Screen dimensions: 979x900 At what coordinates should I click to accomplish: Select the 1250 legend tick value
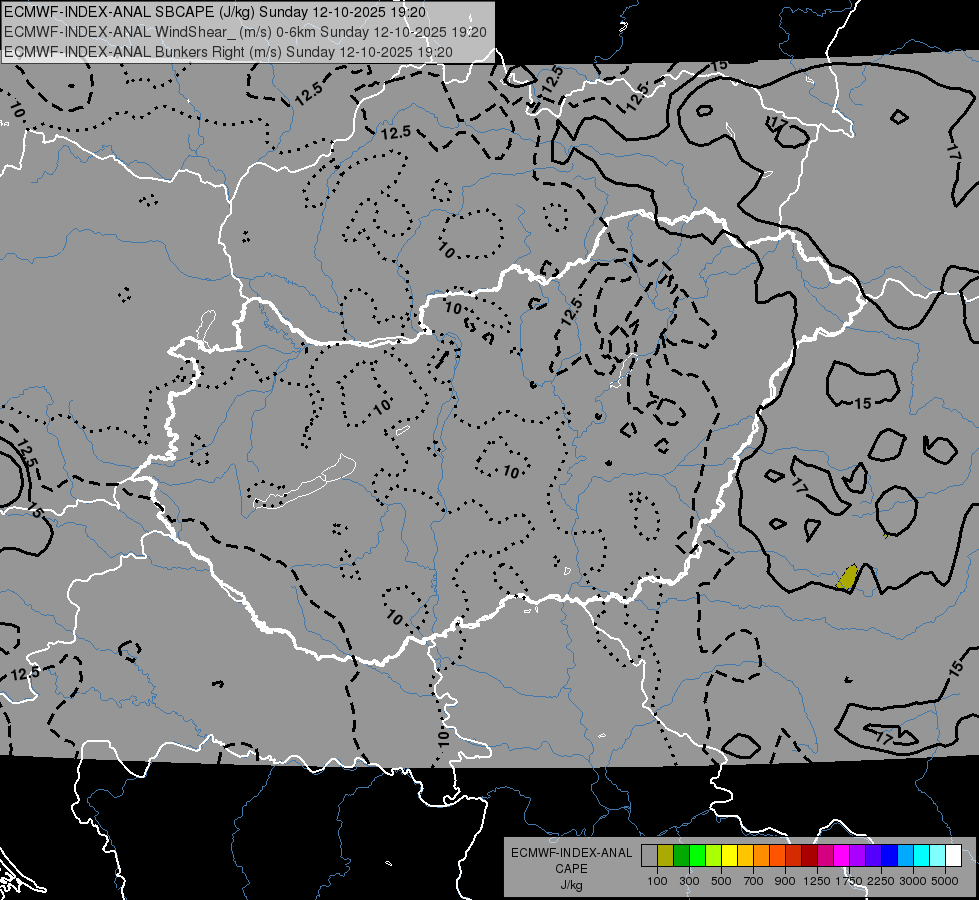tap(817, 881)
